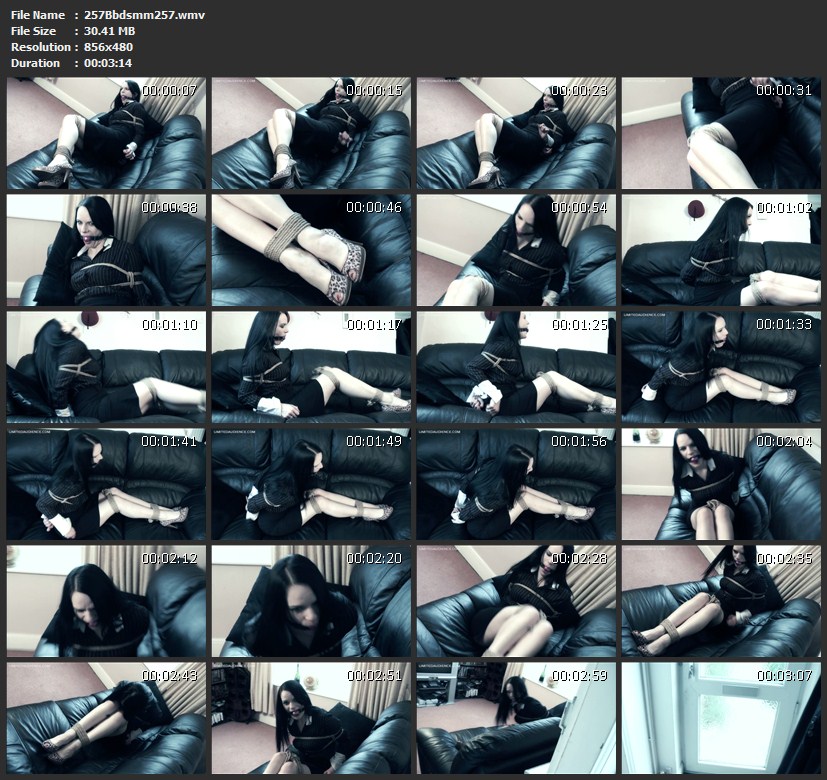
Task: Click the final frame stamped 00:03:07
Action: pyautogui.click(x=721, y=718)
